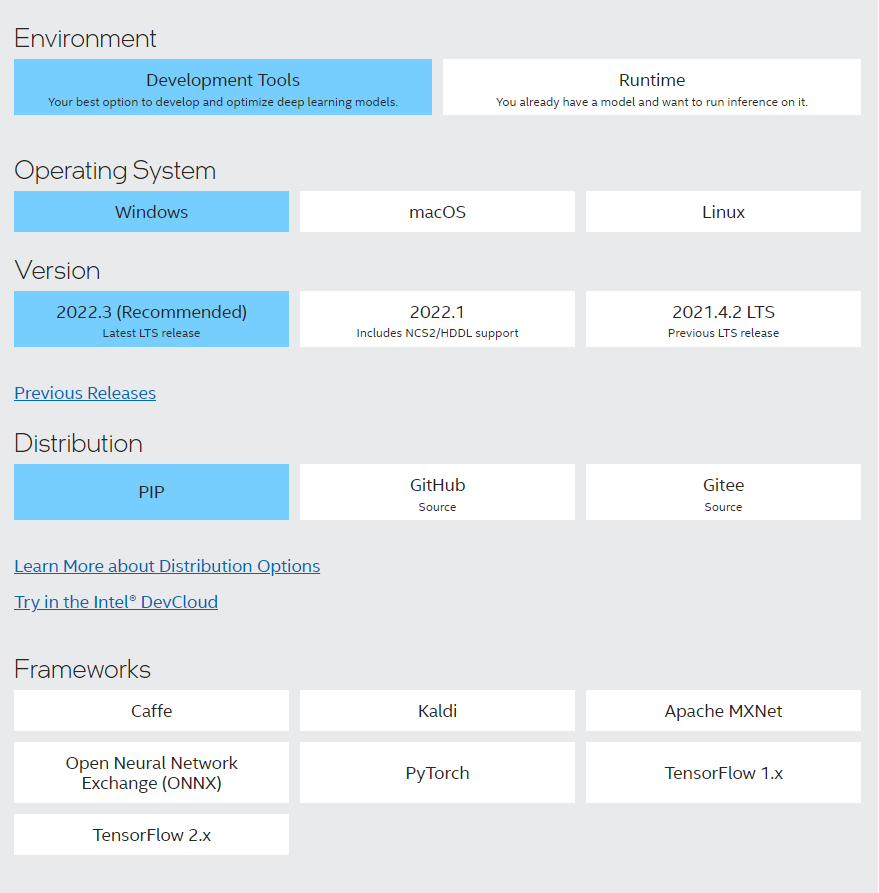Follow the Try in the Intel DevCloud link
Screen dimensions: 879x893
pyautogui.click(x=116, y=602)
